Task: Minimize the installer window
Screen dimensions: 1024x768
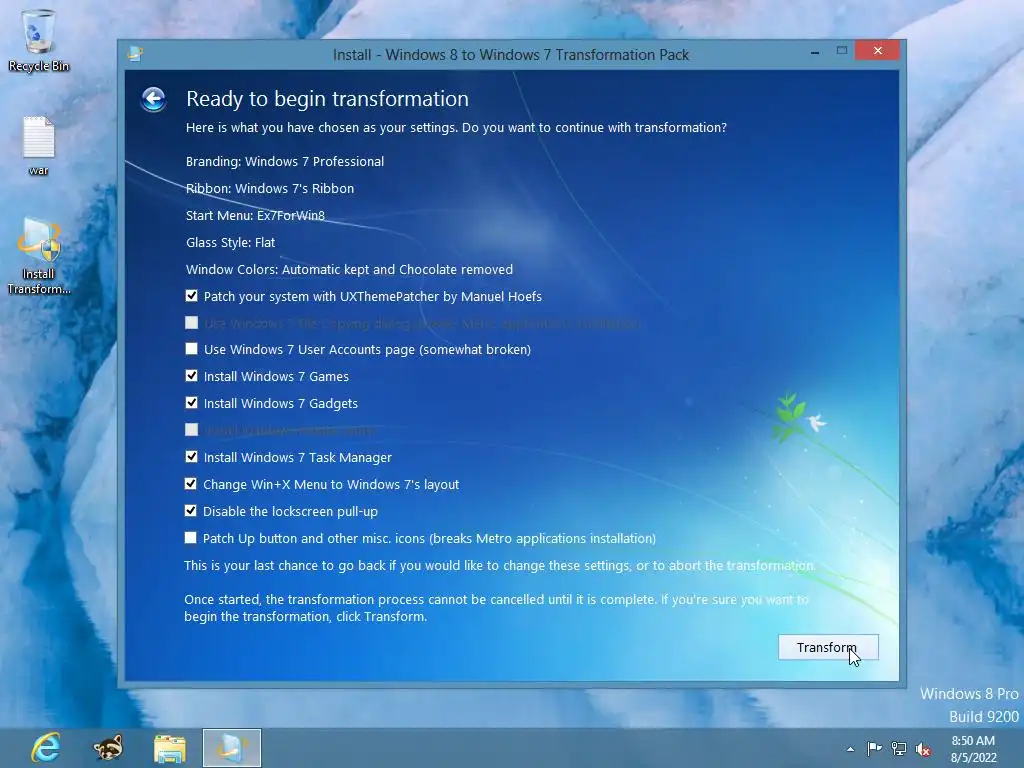Action: [815, 52]
